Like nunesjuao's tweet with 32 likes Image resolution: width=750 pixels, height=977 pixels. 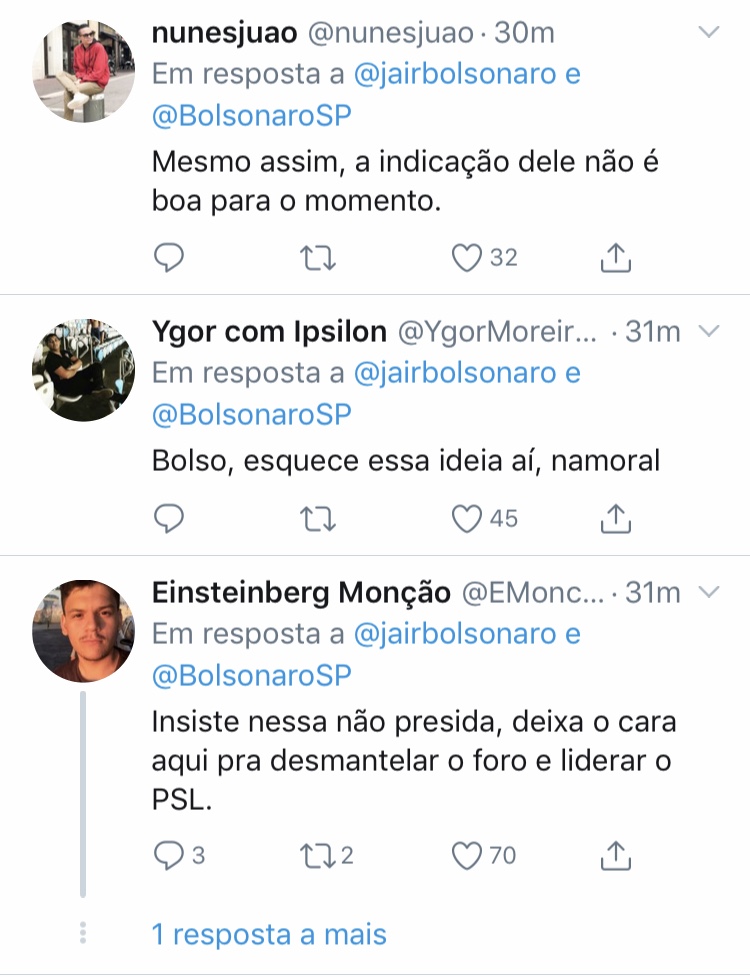point(467,258)
